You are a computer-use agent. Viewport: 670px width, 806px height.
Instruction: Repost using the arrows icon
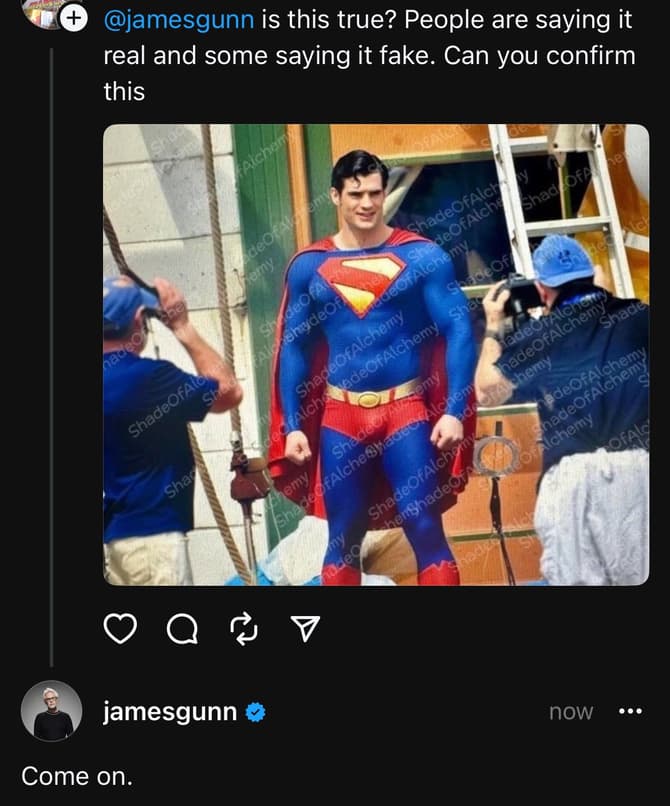pos(244,628)
